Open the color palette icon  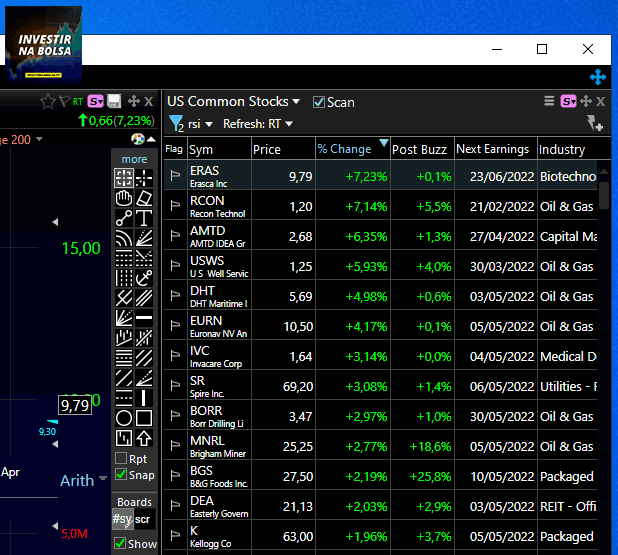[138, 139]
